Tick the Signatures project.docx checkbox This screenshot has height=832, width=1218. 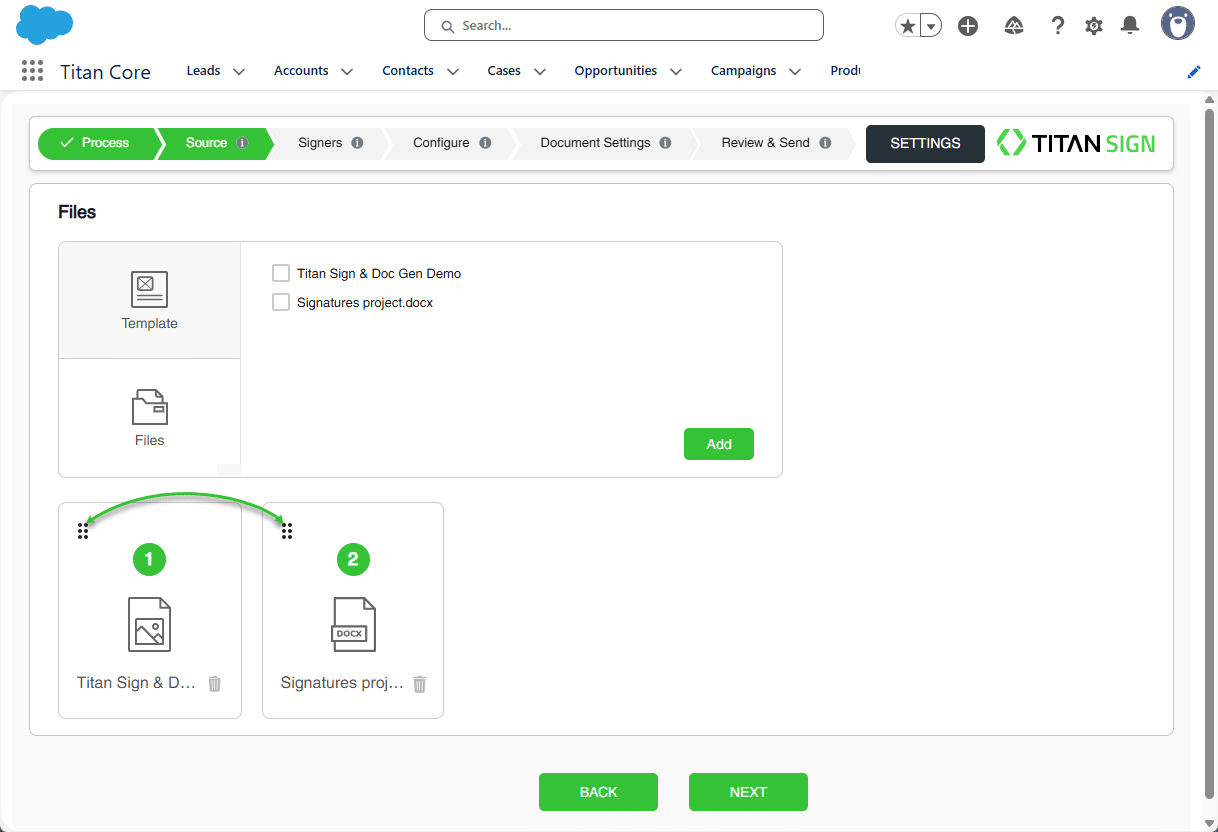pyautogui.click(x=281, y=302)
